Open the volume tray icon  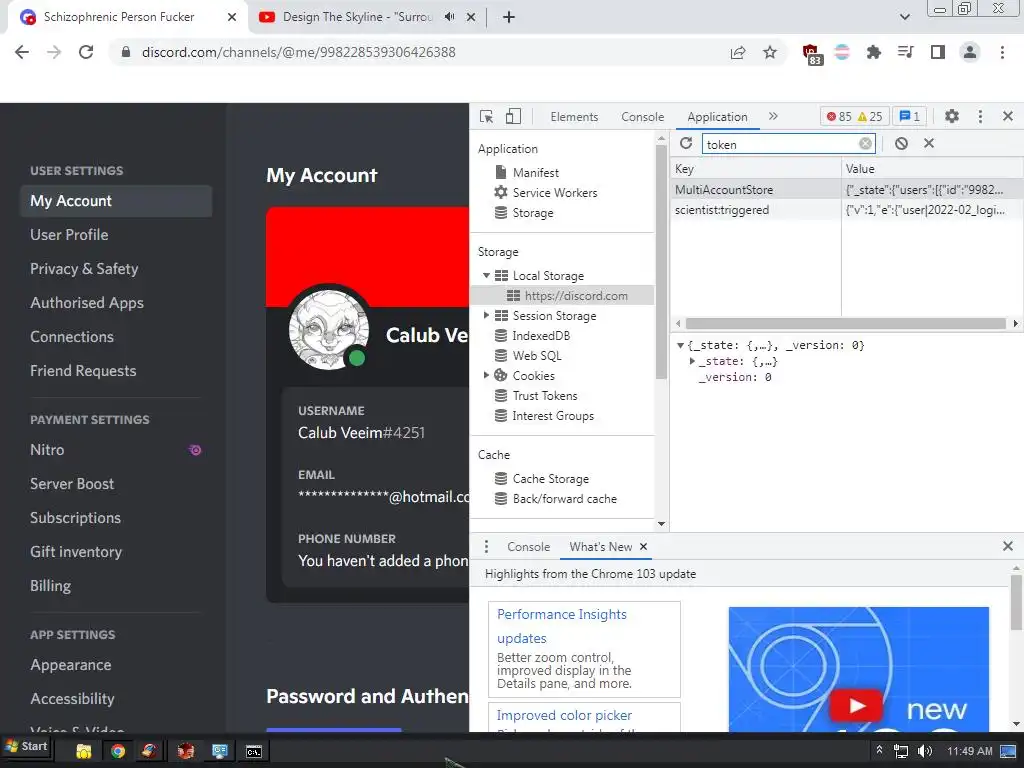click(x=925, y=751)
